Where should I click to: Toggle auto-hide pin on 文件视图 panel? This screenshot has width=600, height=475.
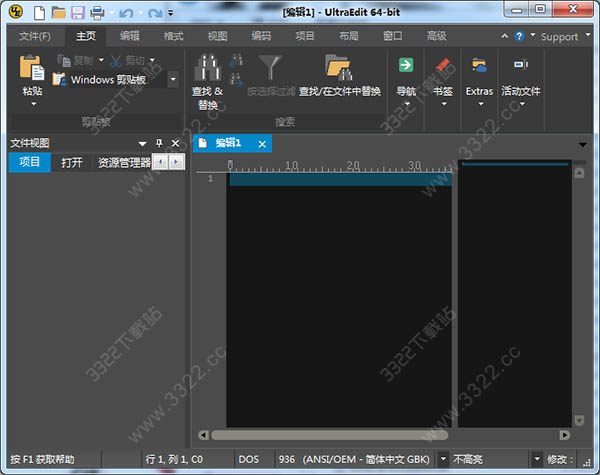pyautogui.click(x=159, y=143)
